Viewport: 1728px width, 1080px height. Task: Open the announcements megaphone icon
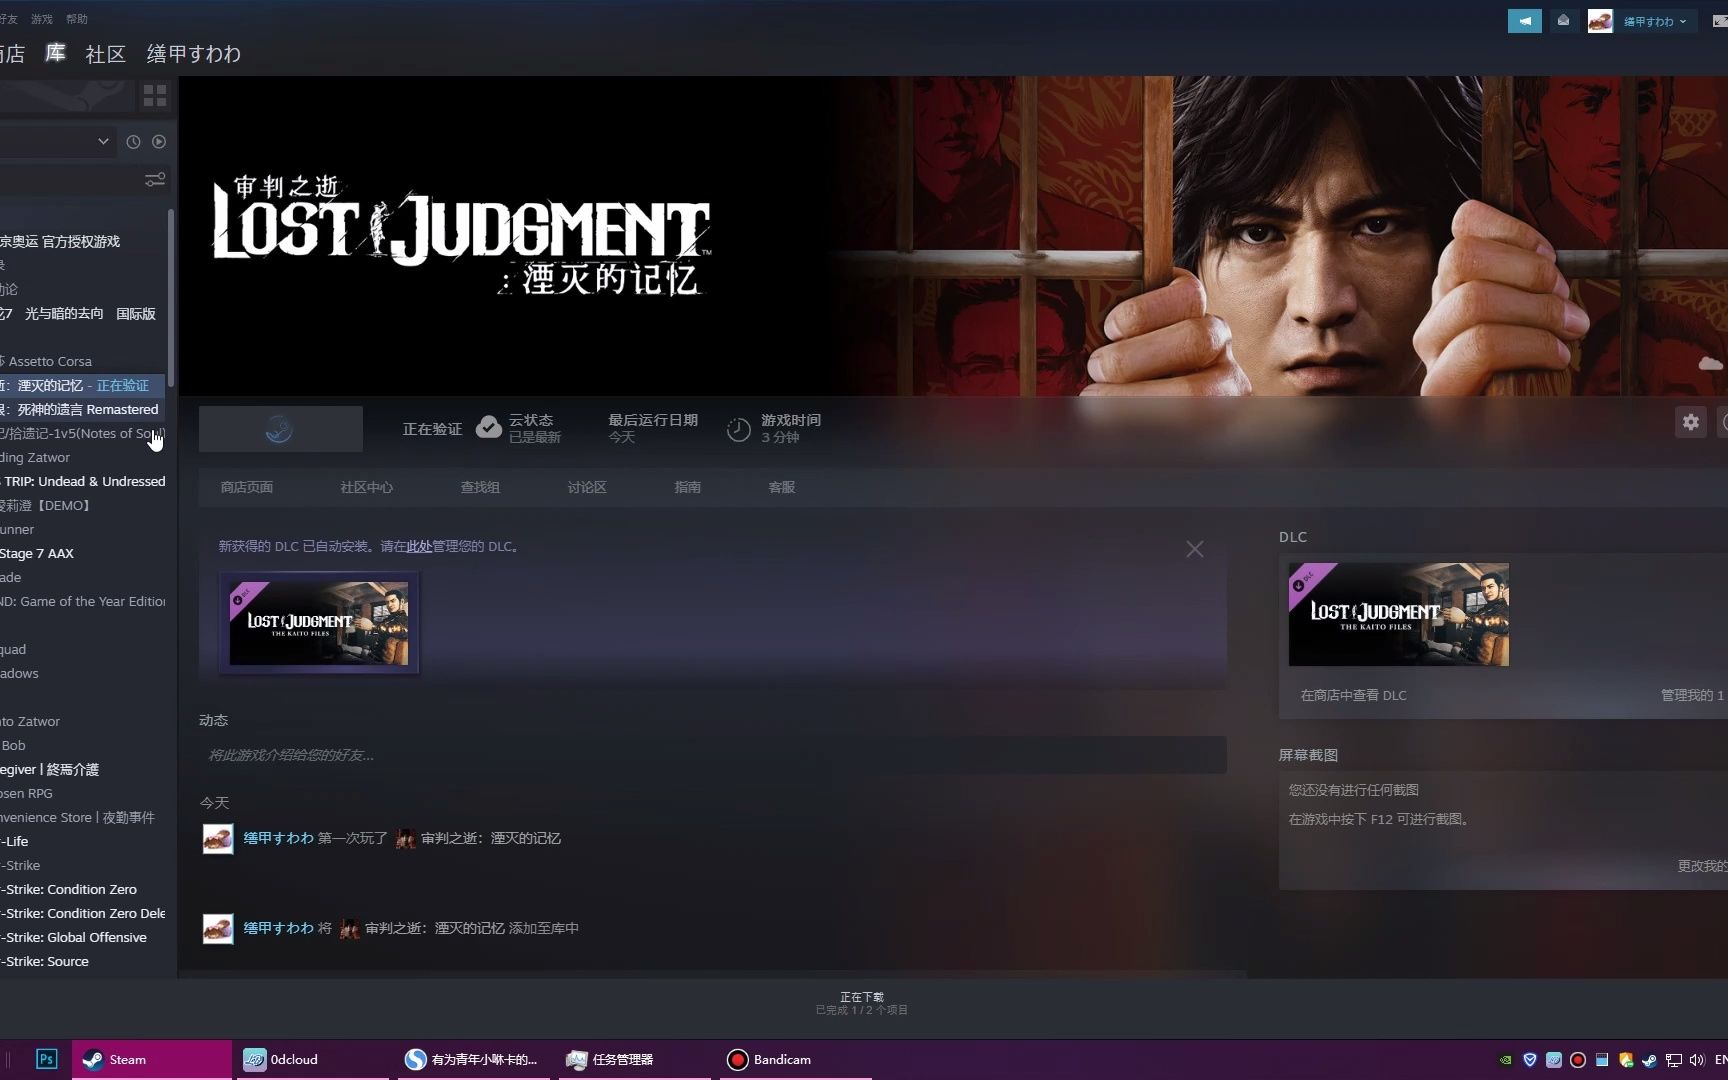click(x=1524, y=21)
